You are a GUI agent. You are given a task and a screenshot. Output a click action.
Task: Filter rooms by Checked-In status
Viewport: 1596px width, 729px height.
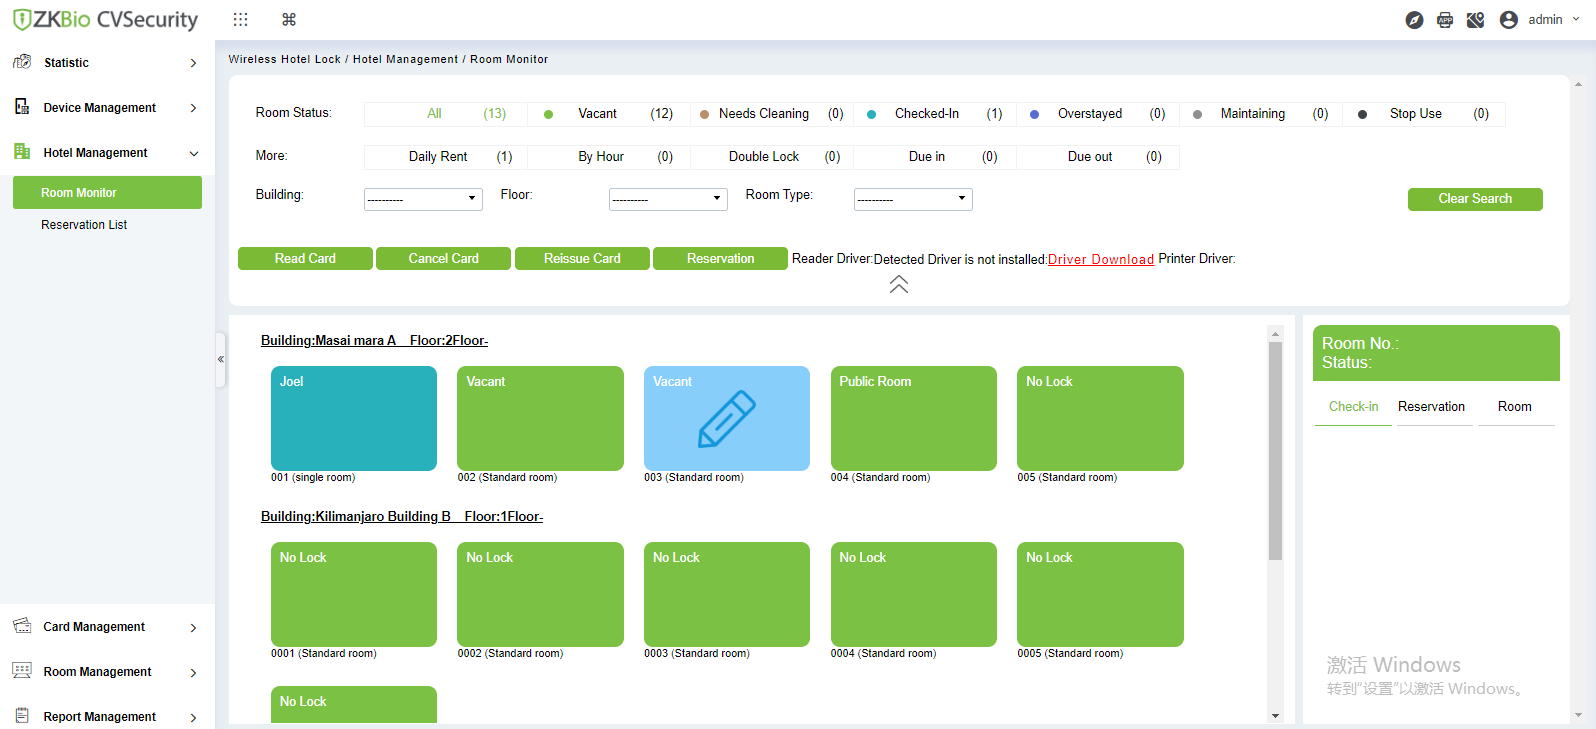coord(933,114)
